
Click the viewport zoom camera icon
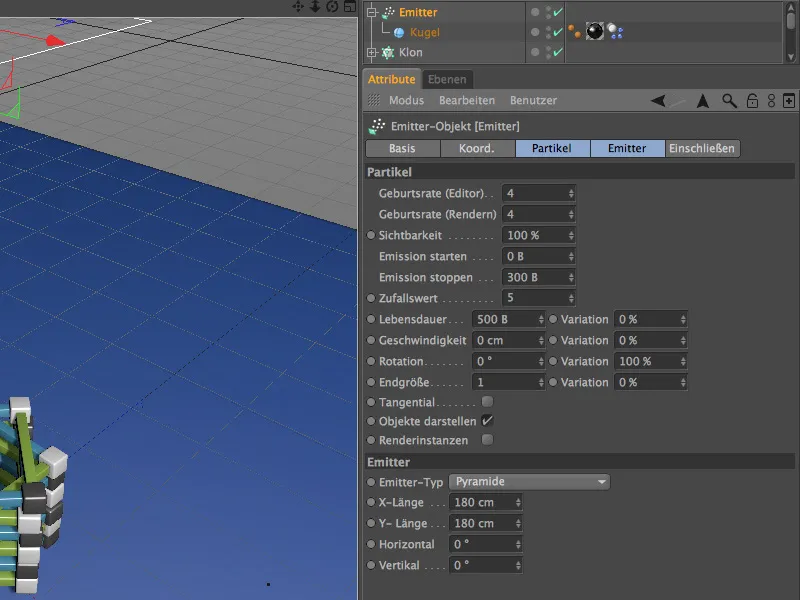point(315,6)
